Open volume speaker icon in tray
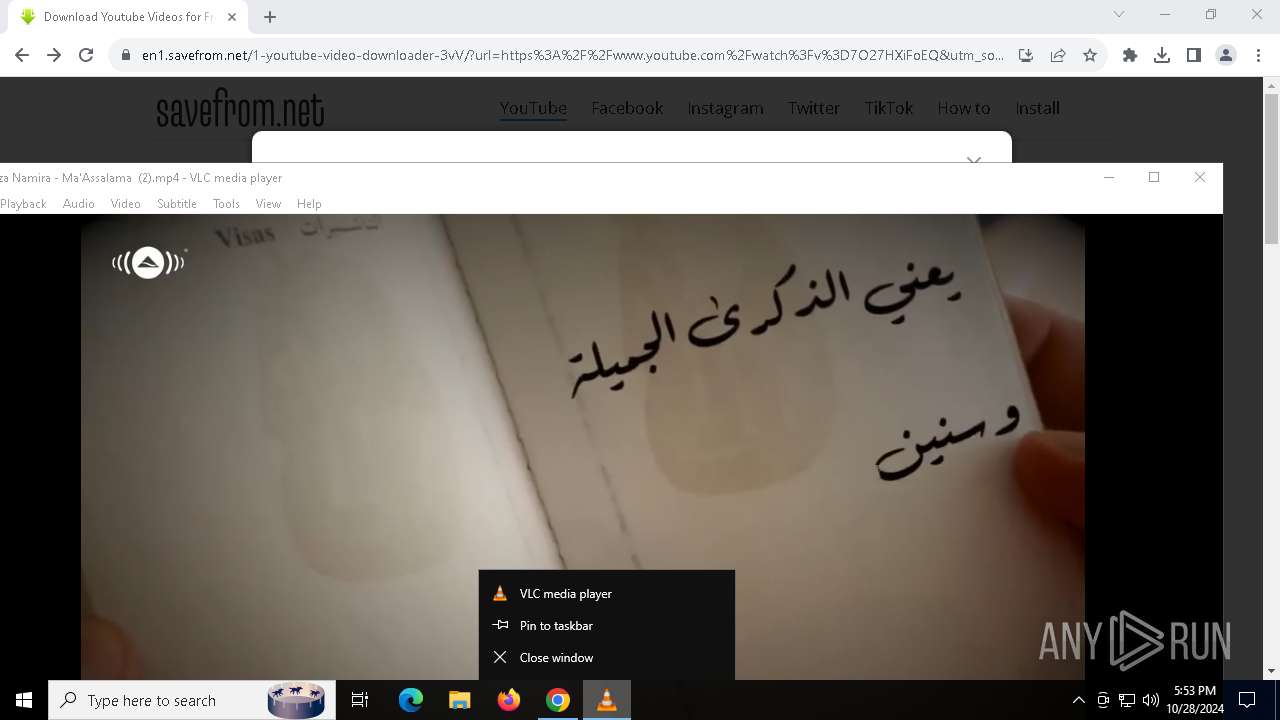Image resolution: width=1280 pixels, height=720 pixels. (1151, 700)
